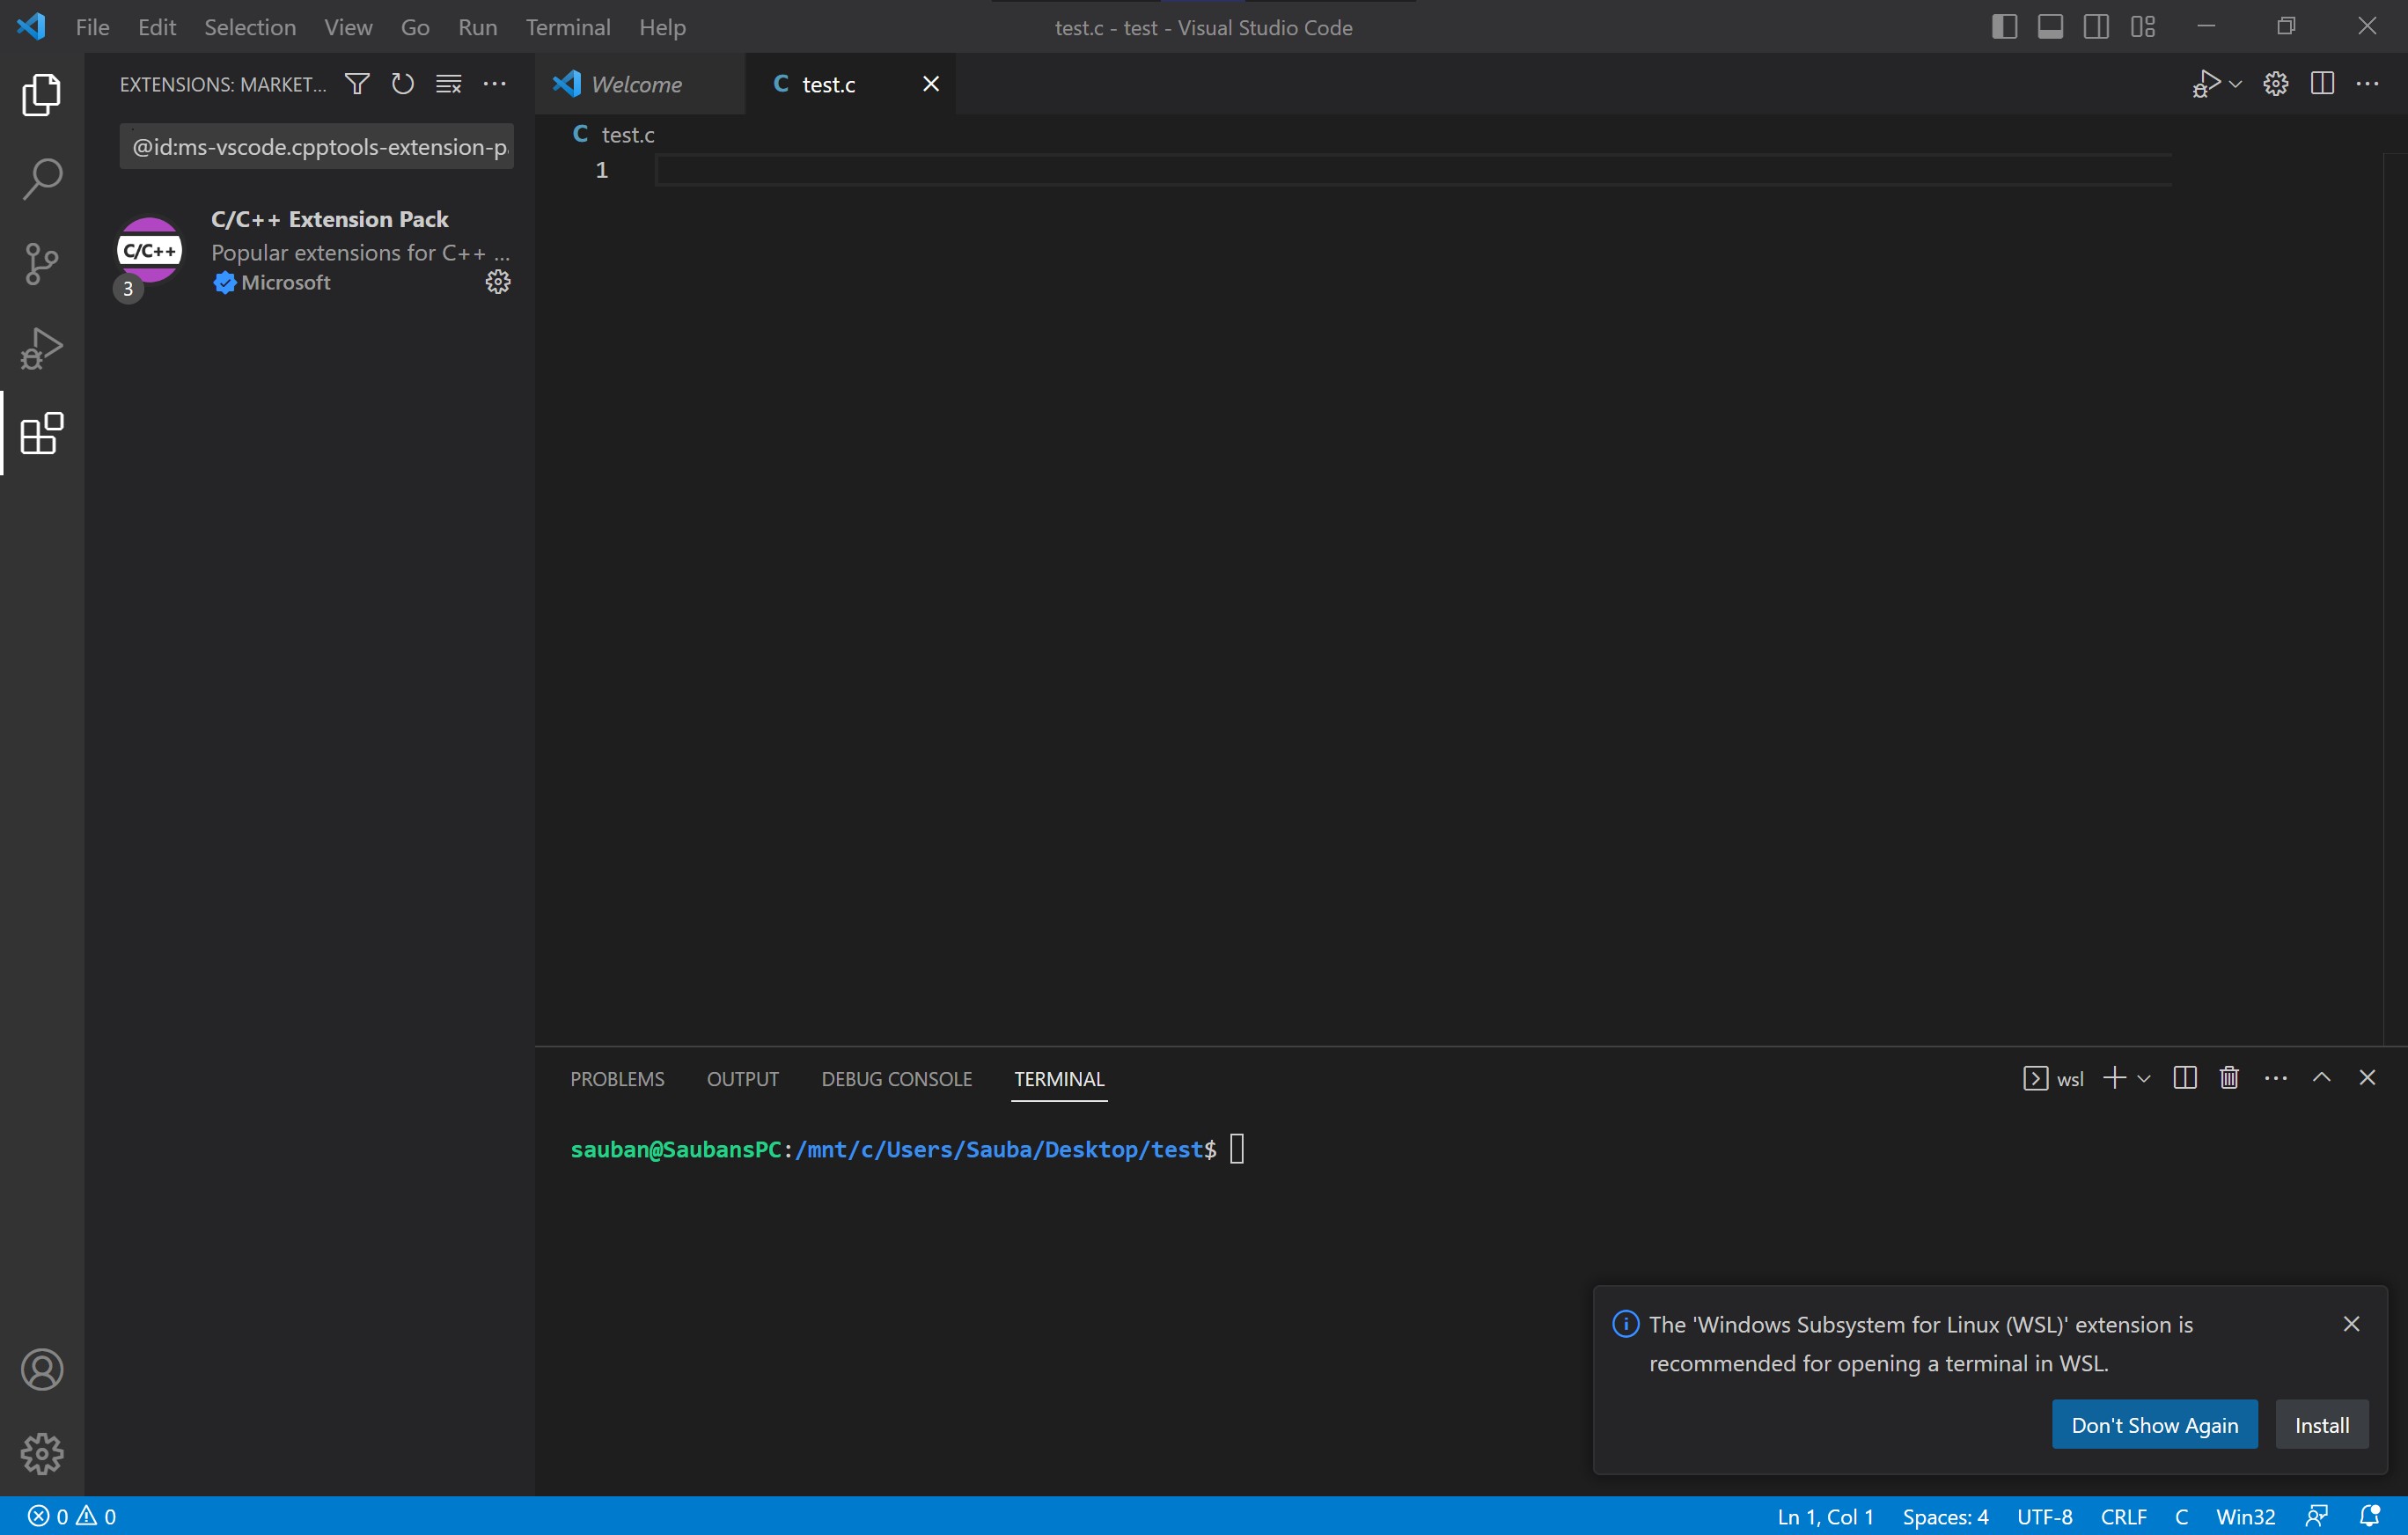Screen dimensions: 2408x1535
Task: Open the Manage gear in activity bar
Action: 42,1453
